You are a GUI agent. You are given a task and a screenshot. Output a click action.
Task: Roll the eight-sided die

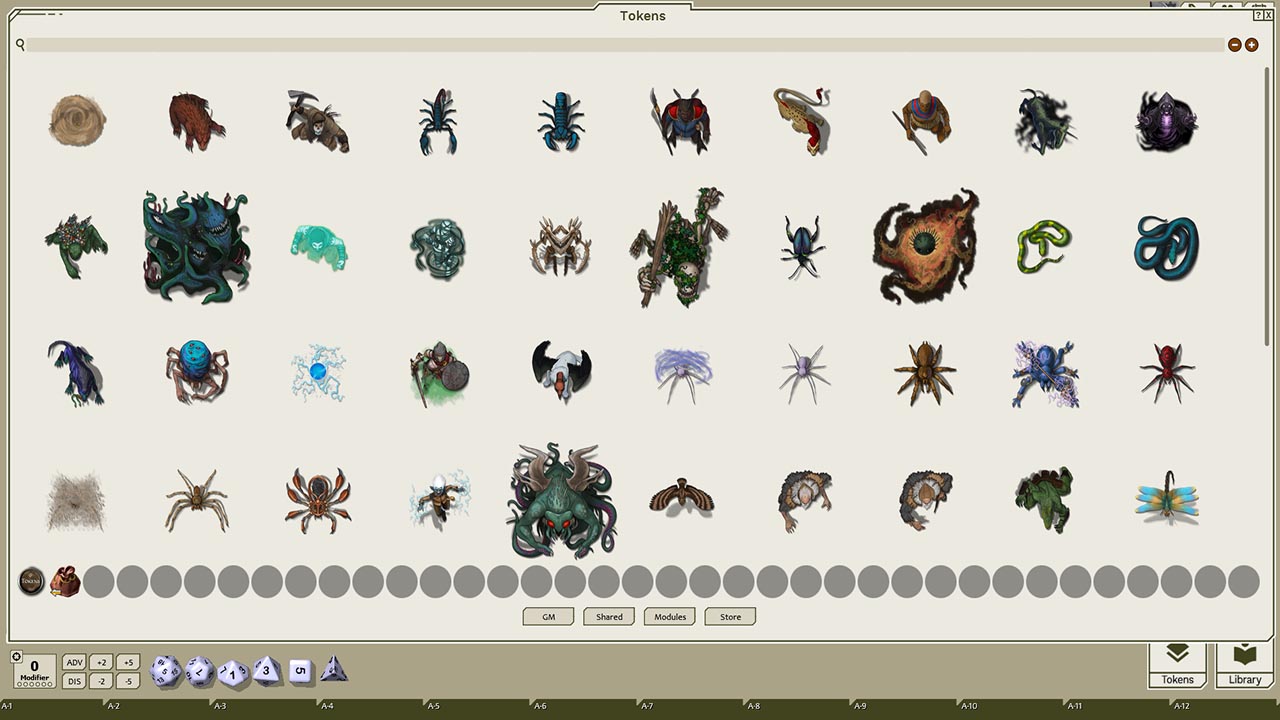(x=264, y=670)
